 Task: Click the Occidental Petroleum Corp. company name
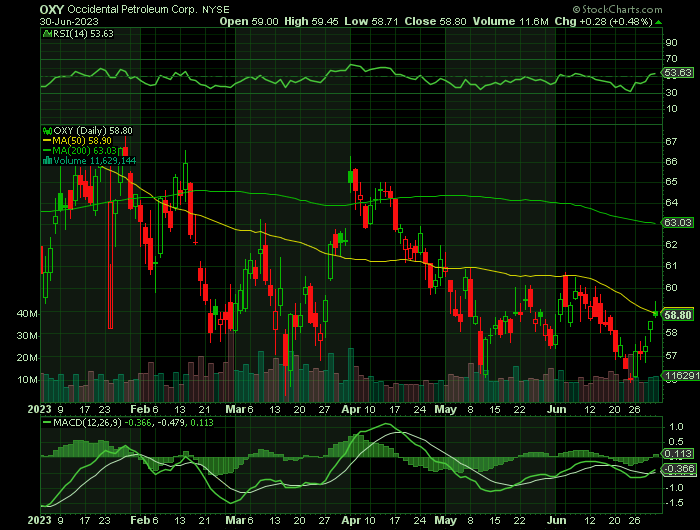point(132,9)
